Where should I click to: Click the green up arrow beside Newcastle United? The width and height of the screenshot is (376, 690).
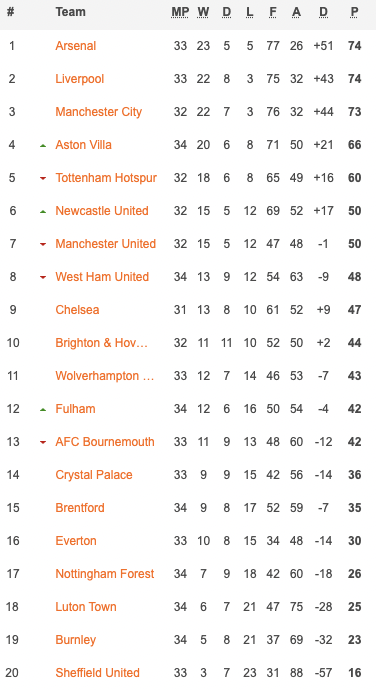click(43, 211)
